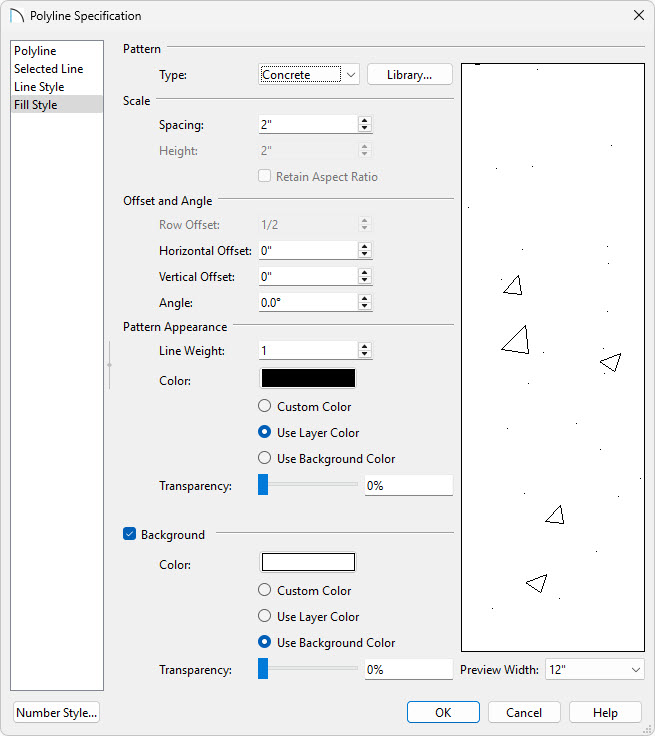The image size is (655, 736).
Task: Select the Fill Style panel
Action: pos(56,105)
